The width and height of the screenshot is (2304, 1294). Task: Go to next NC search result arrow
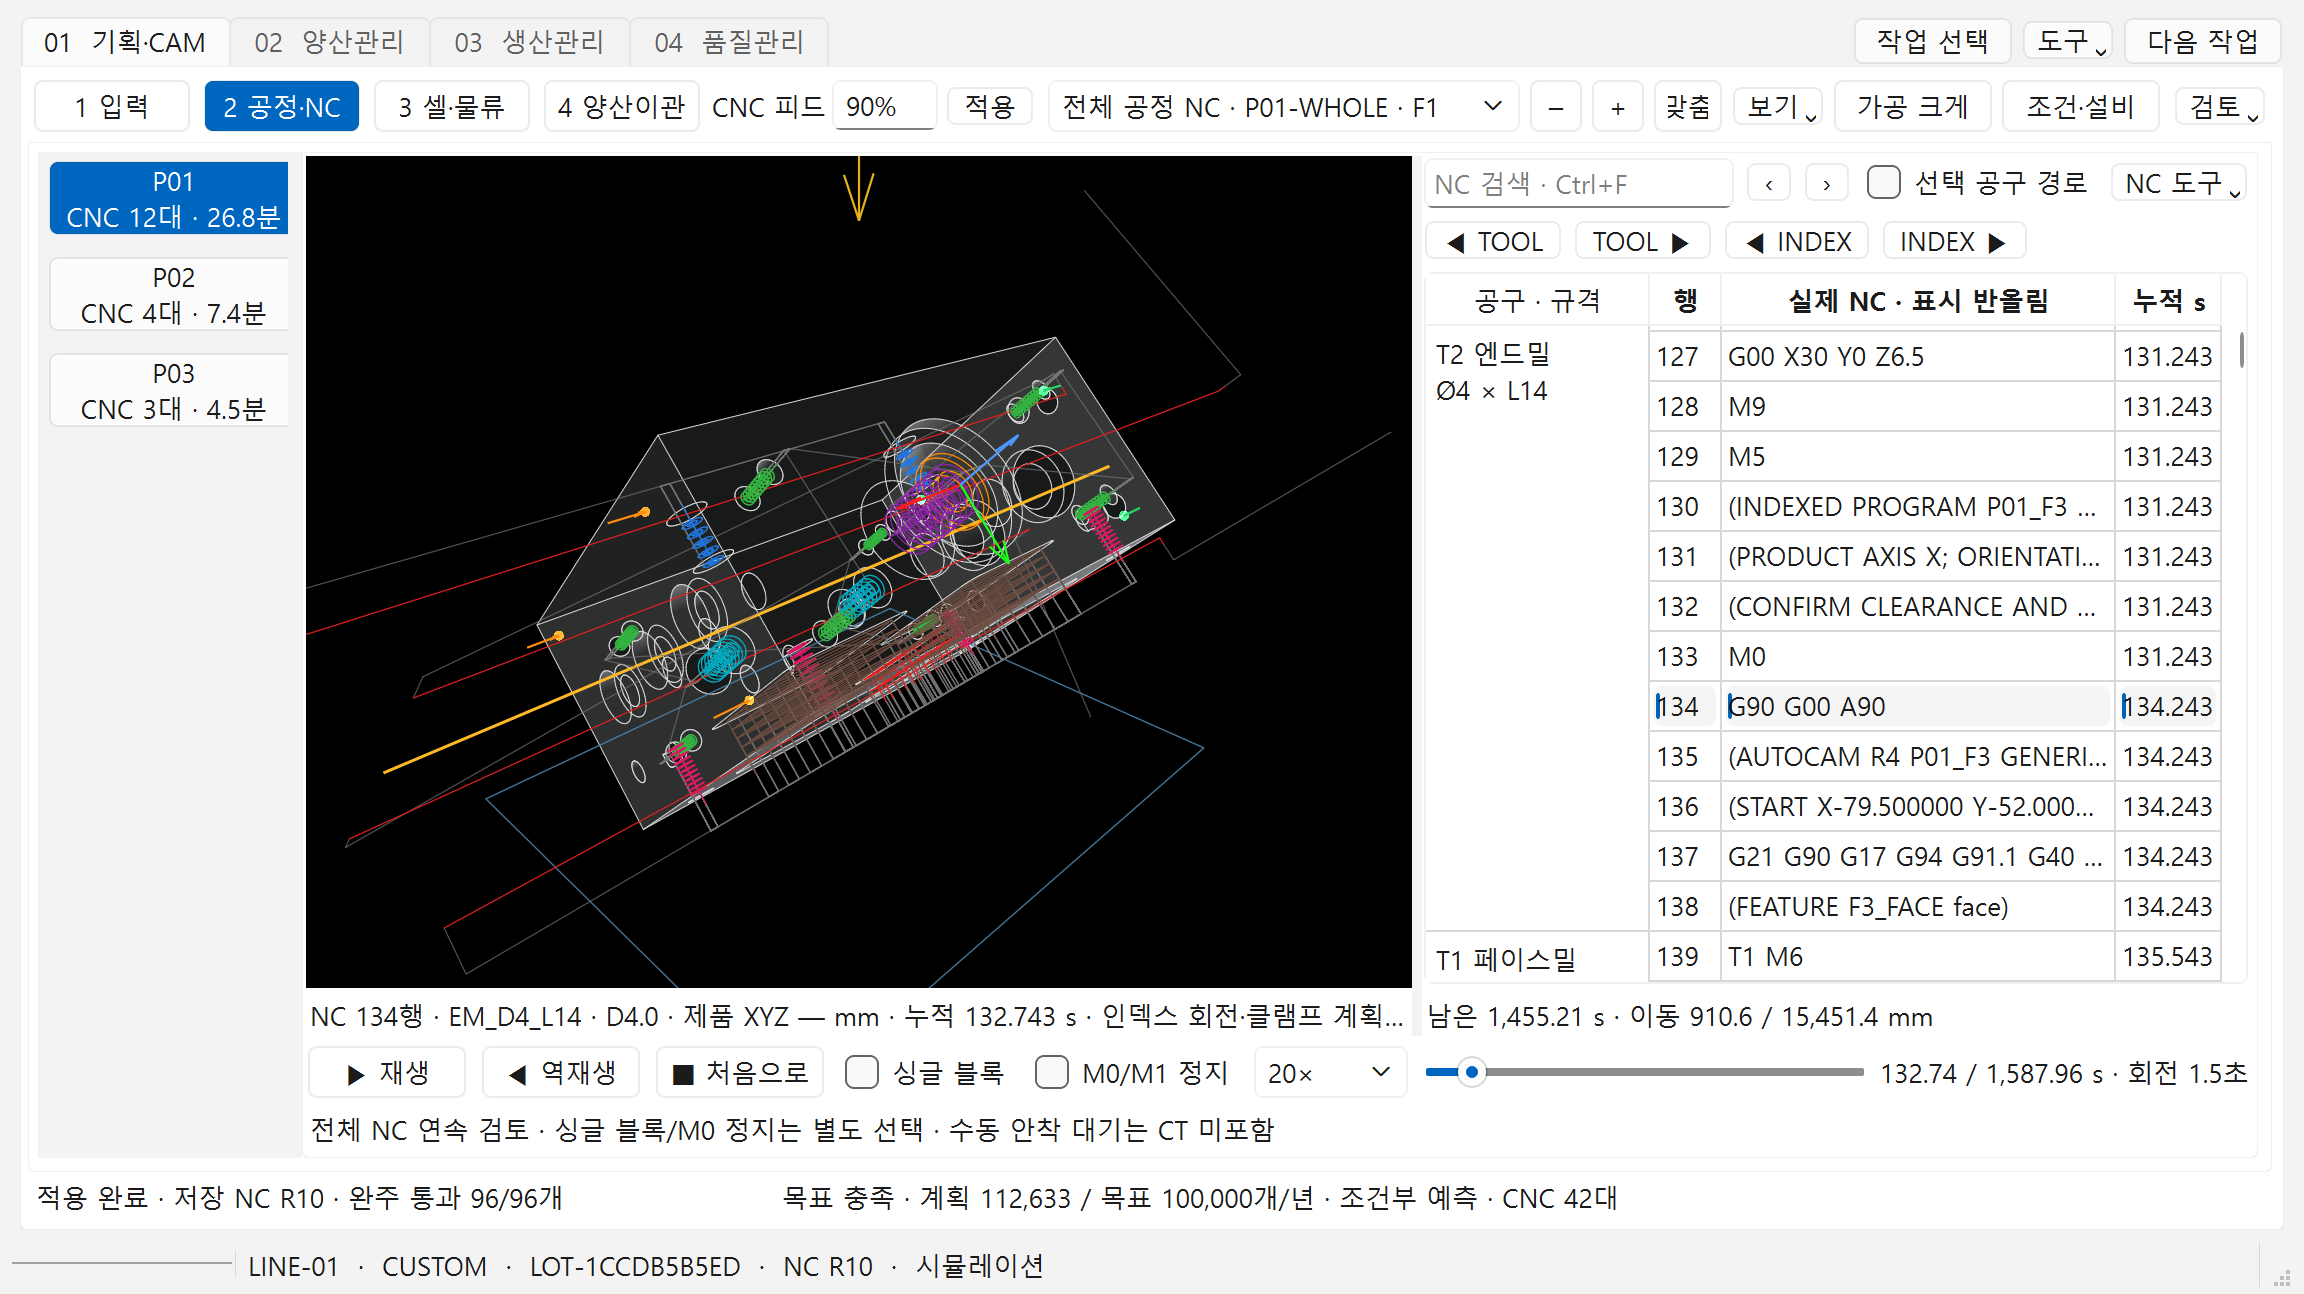tap(1826, 184)
